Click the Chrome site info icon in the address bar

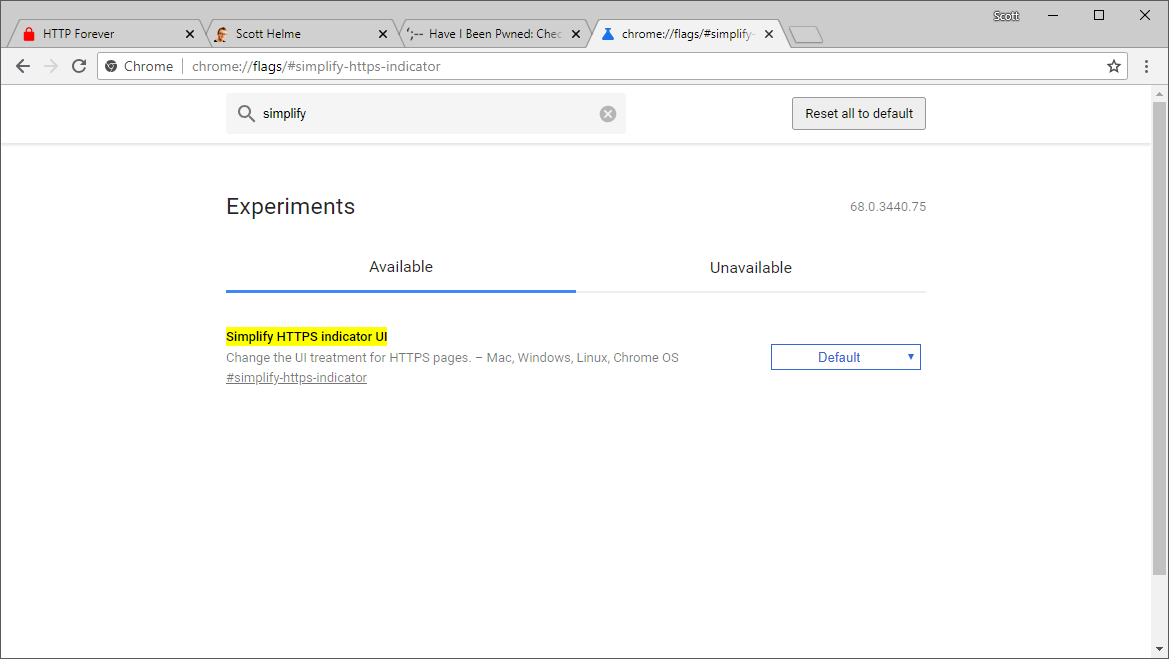click(112, 66)
